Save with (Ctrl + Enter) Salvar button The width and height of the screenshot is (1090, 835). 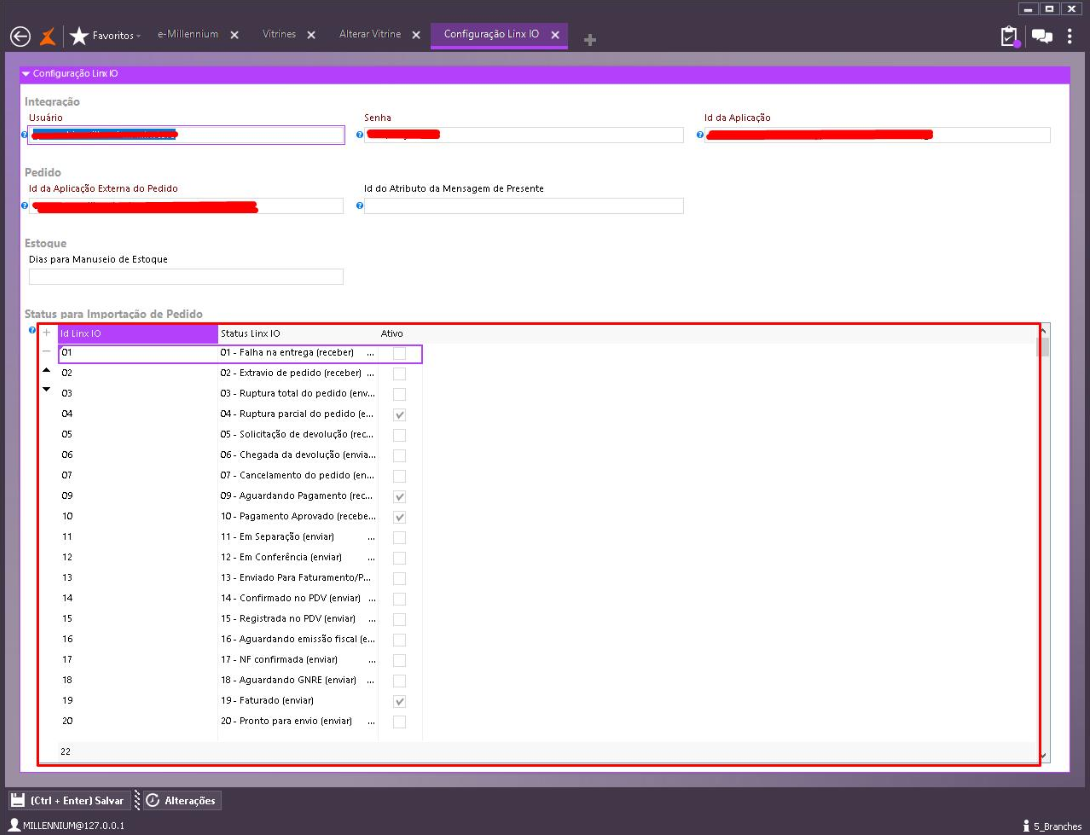(69, 800)
